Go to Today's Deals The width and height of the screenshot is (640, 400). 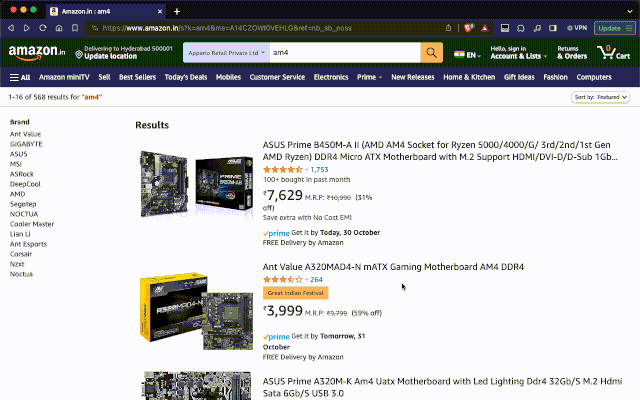pos(186,77)
